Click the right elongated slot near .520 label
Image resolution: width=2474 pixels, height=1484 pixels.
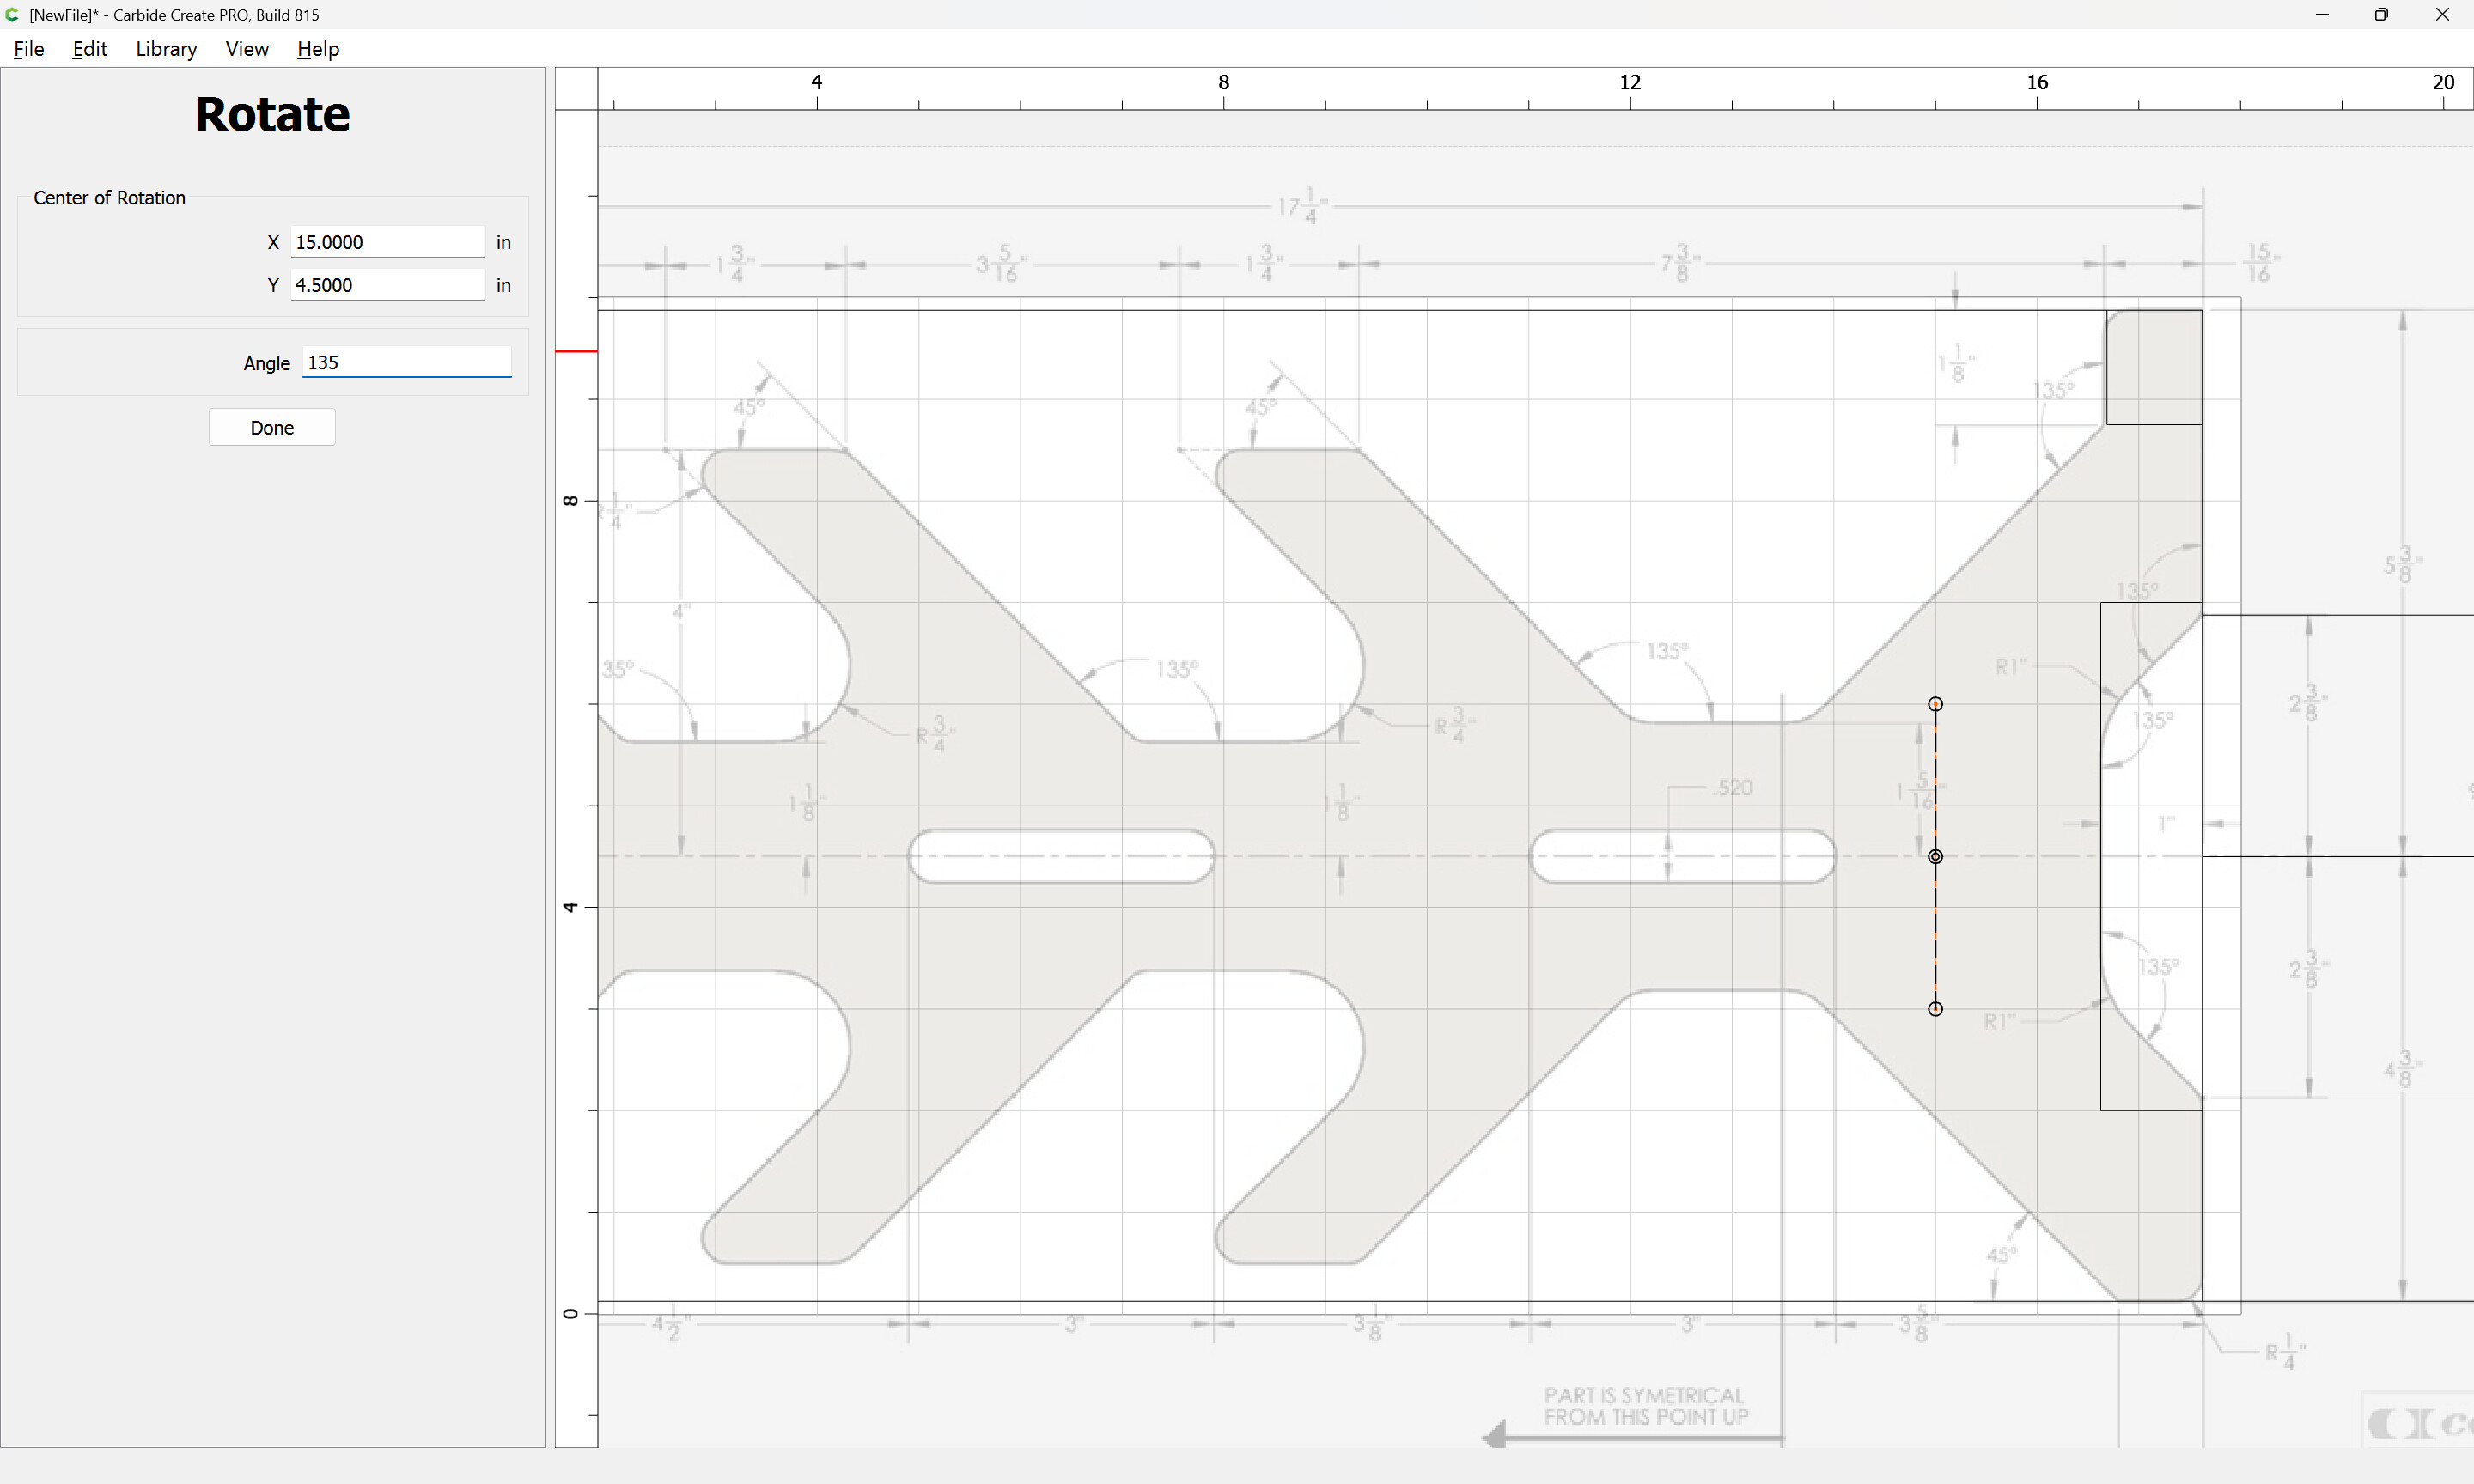pos(1683,856)
